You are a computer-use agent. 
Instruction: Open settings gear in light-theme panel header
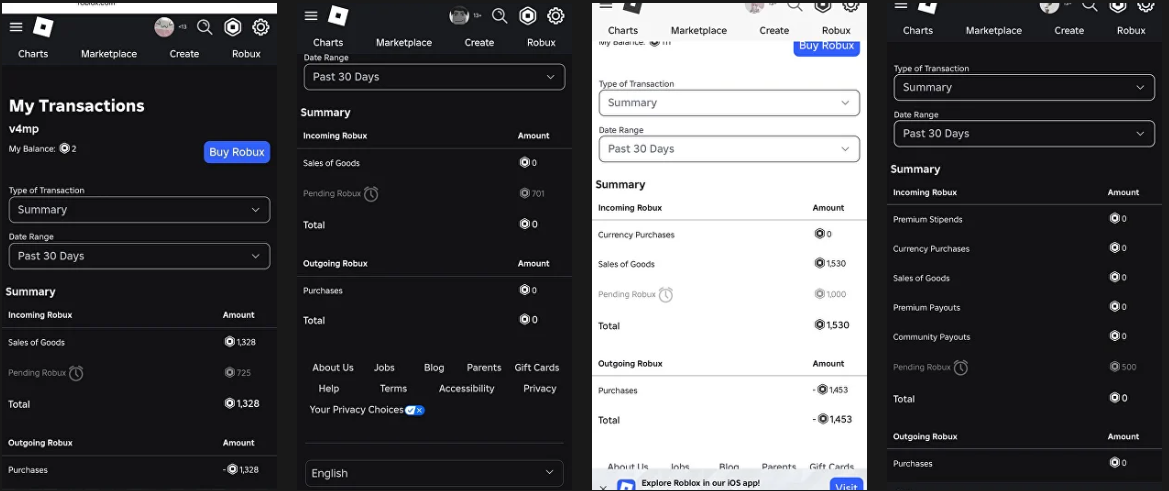(x=851, y=5)
